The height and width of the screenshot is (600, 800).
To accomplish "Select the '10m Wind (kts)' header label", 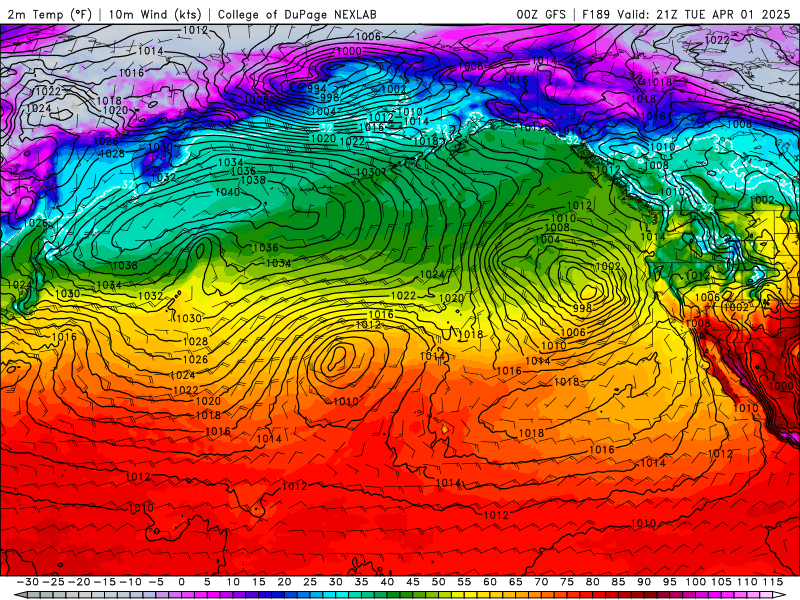I will (155, 14).
